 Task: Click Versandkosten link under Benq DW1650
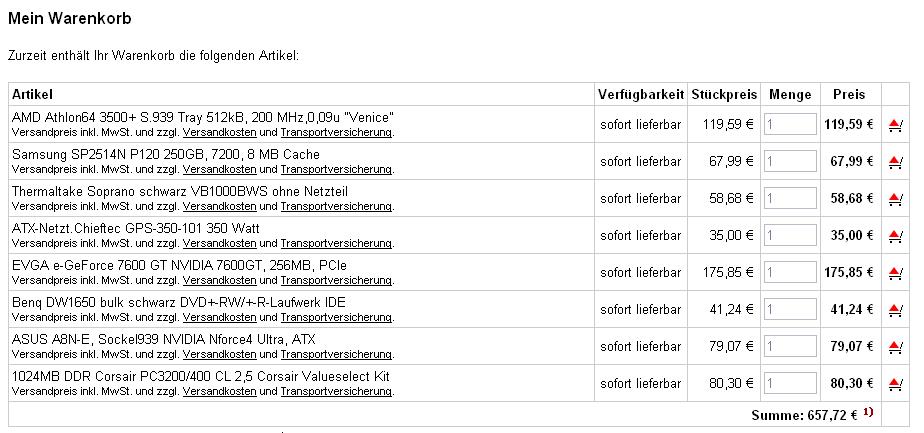click(219, 318)
